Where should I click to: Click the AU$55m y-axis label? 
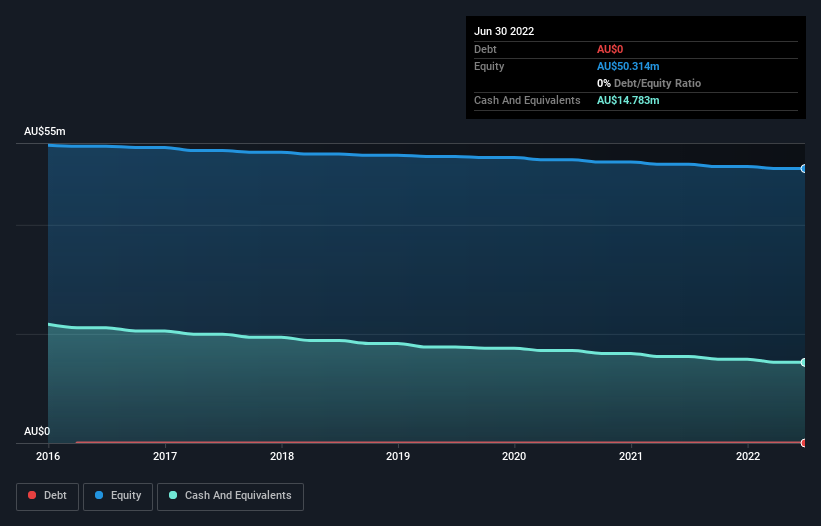click(x=45, y=131)
